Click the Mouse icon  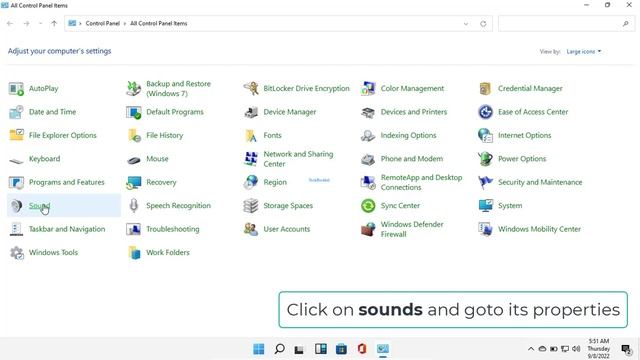point(133,160)
